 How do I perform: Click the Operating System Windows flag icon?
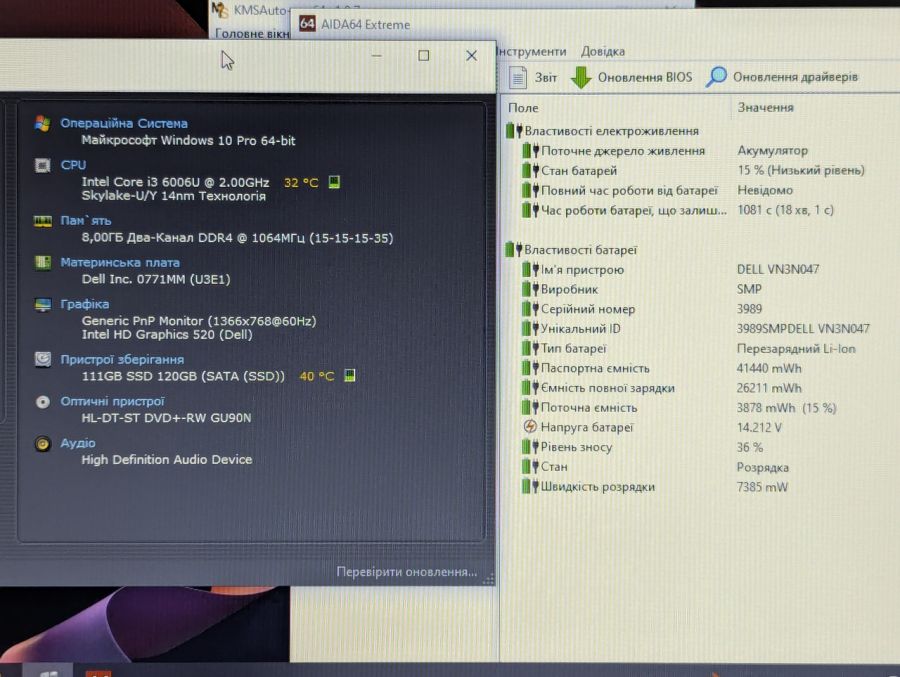[x=42, y=123]
